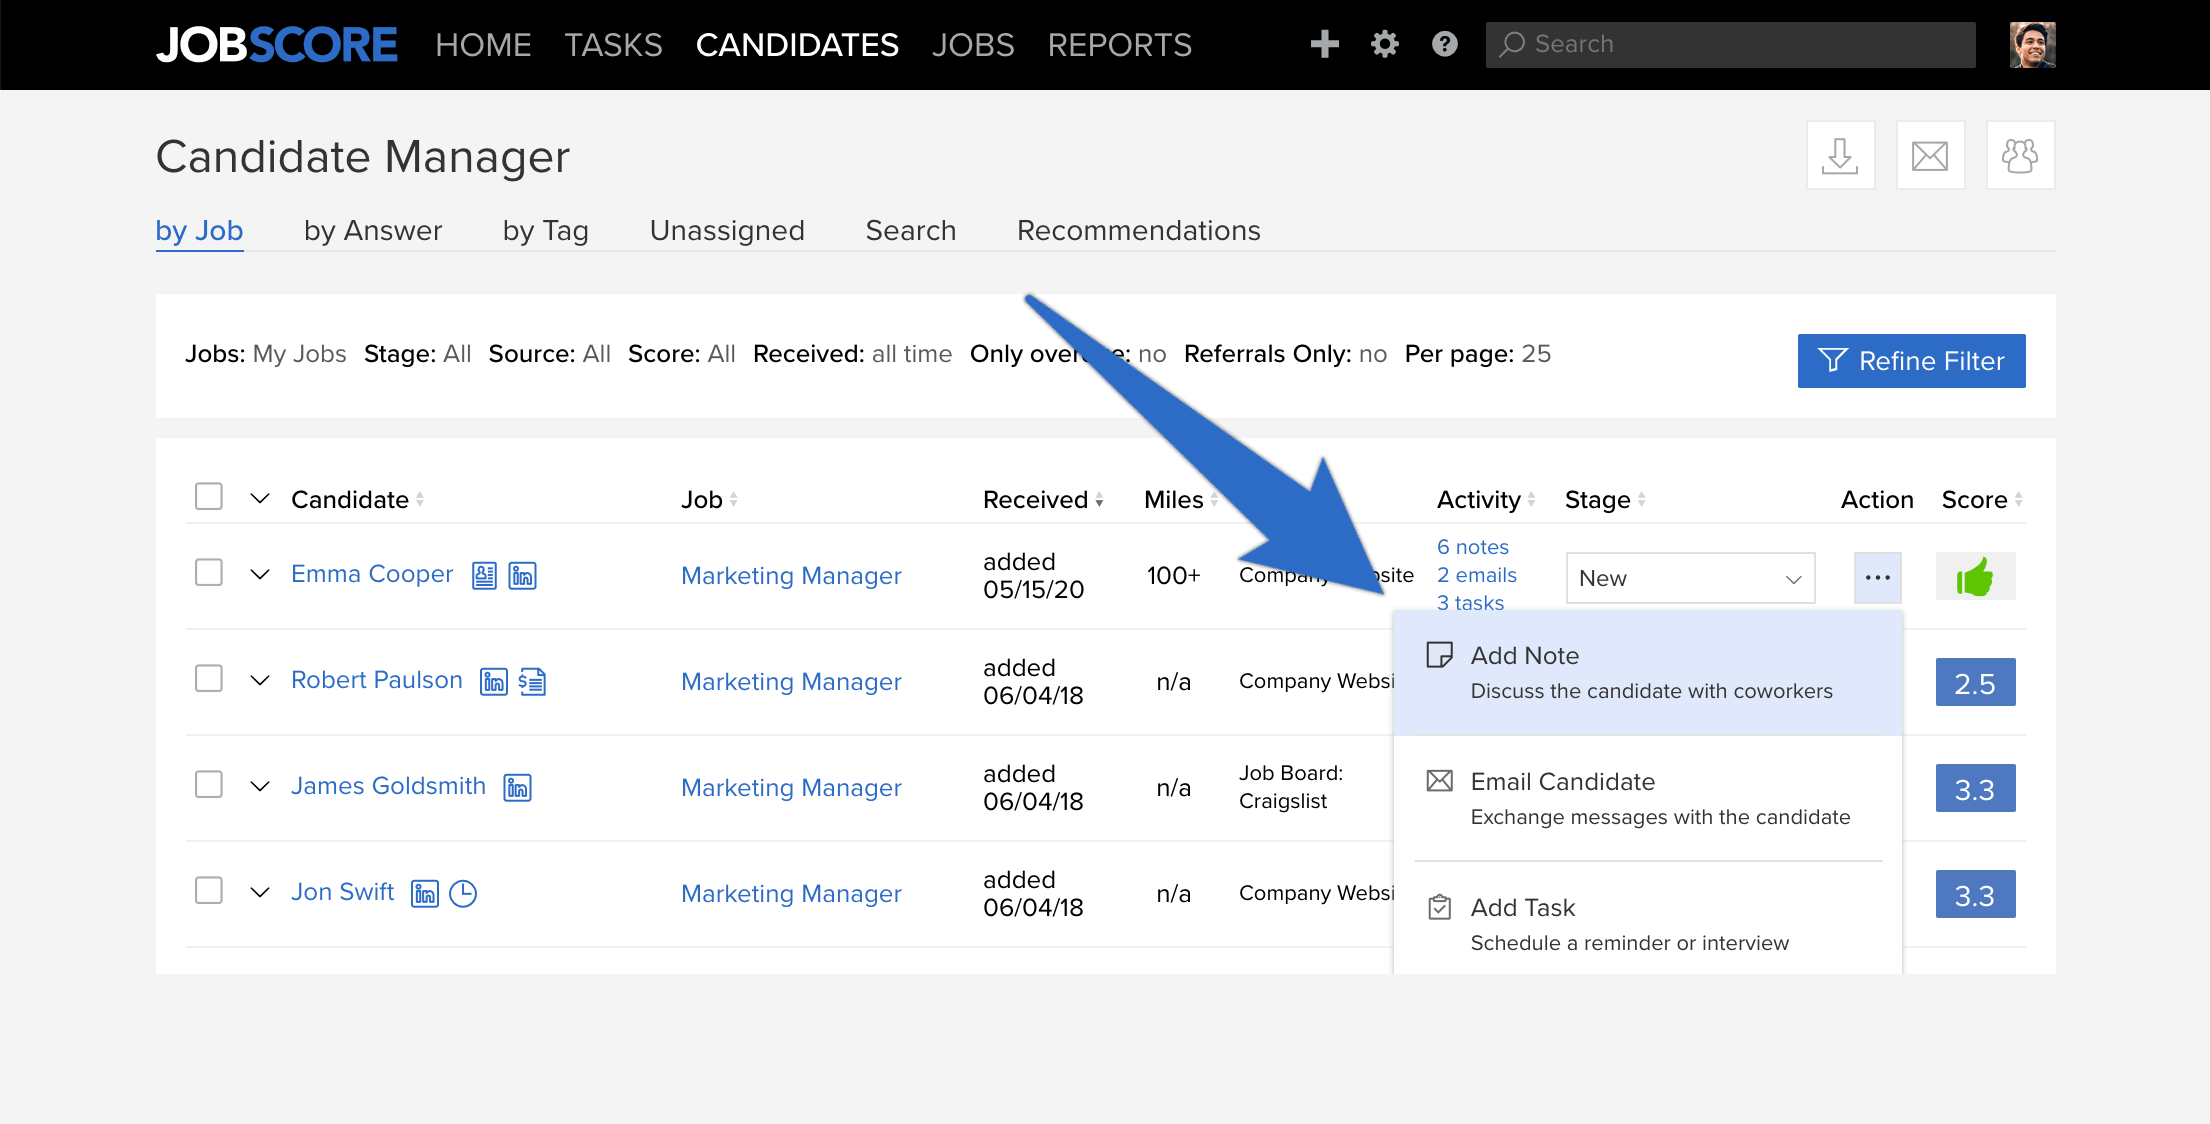
Task: Click the group people icon button
Action: click(x=2020, y=155)
